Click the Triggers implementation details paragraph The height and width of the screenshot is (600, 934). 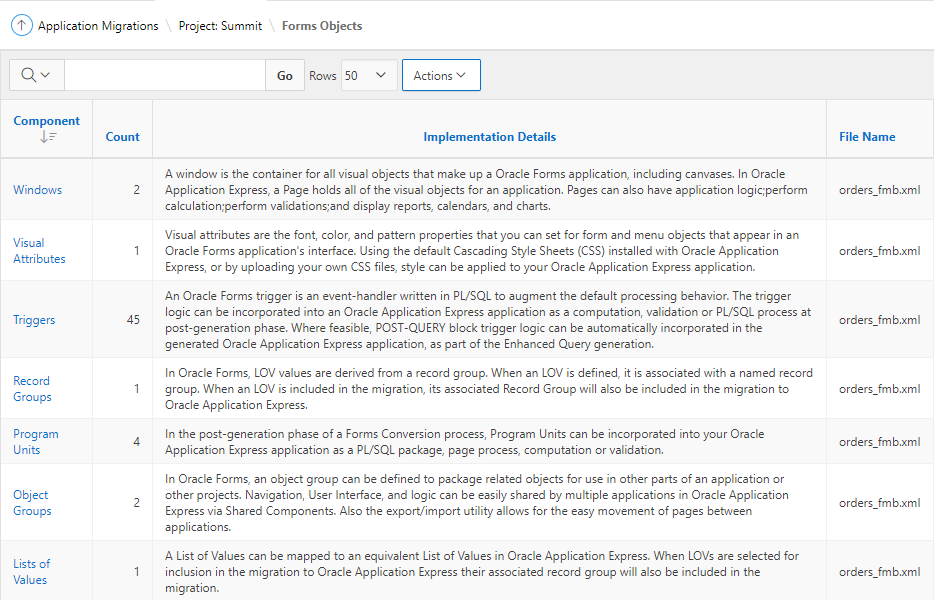pyautogui.click(x=488, y=320)
